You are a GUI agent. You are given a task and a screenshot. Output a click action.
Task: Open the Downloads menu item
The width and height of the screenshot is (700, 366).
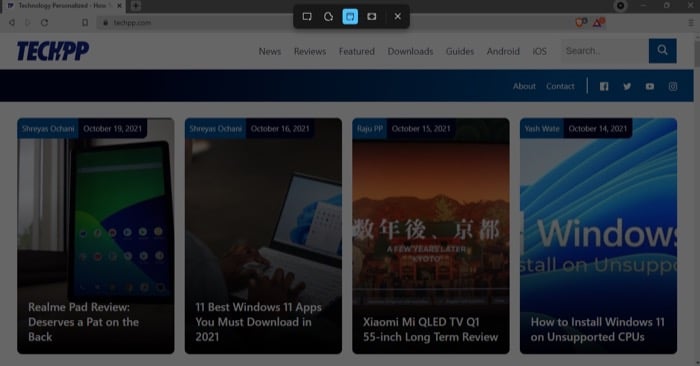(410, 51)
